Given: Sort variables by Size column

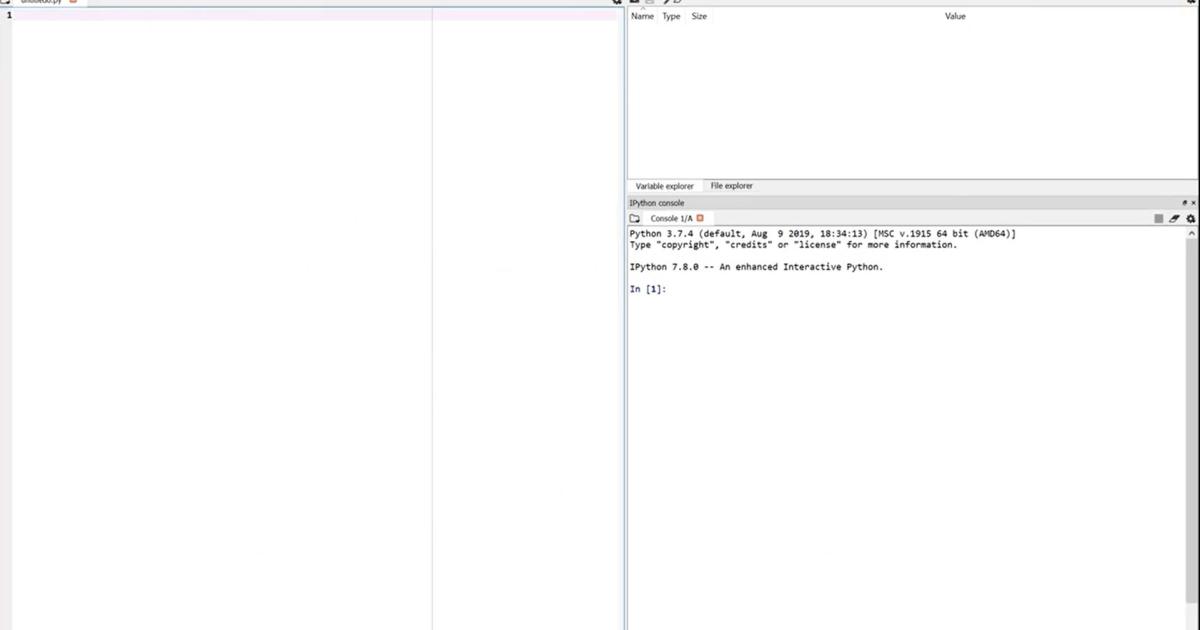Looking at the screenshot, I should 699,16.
